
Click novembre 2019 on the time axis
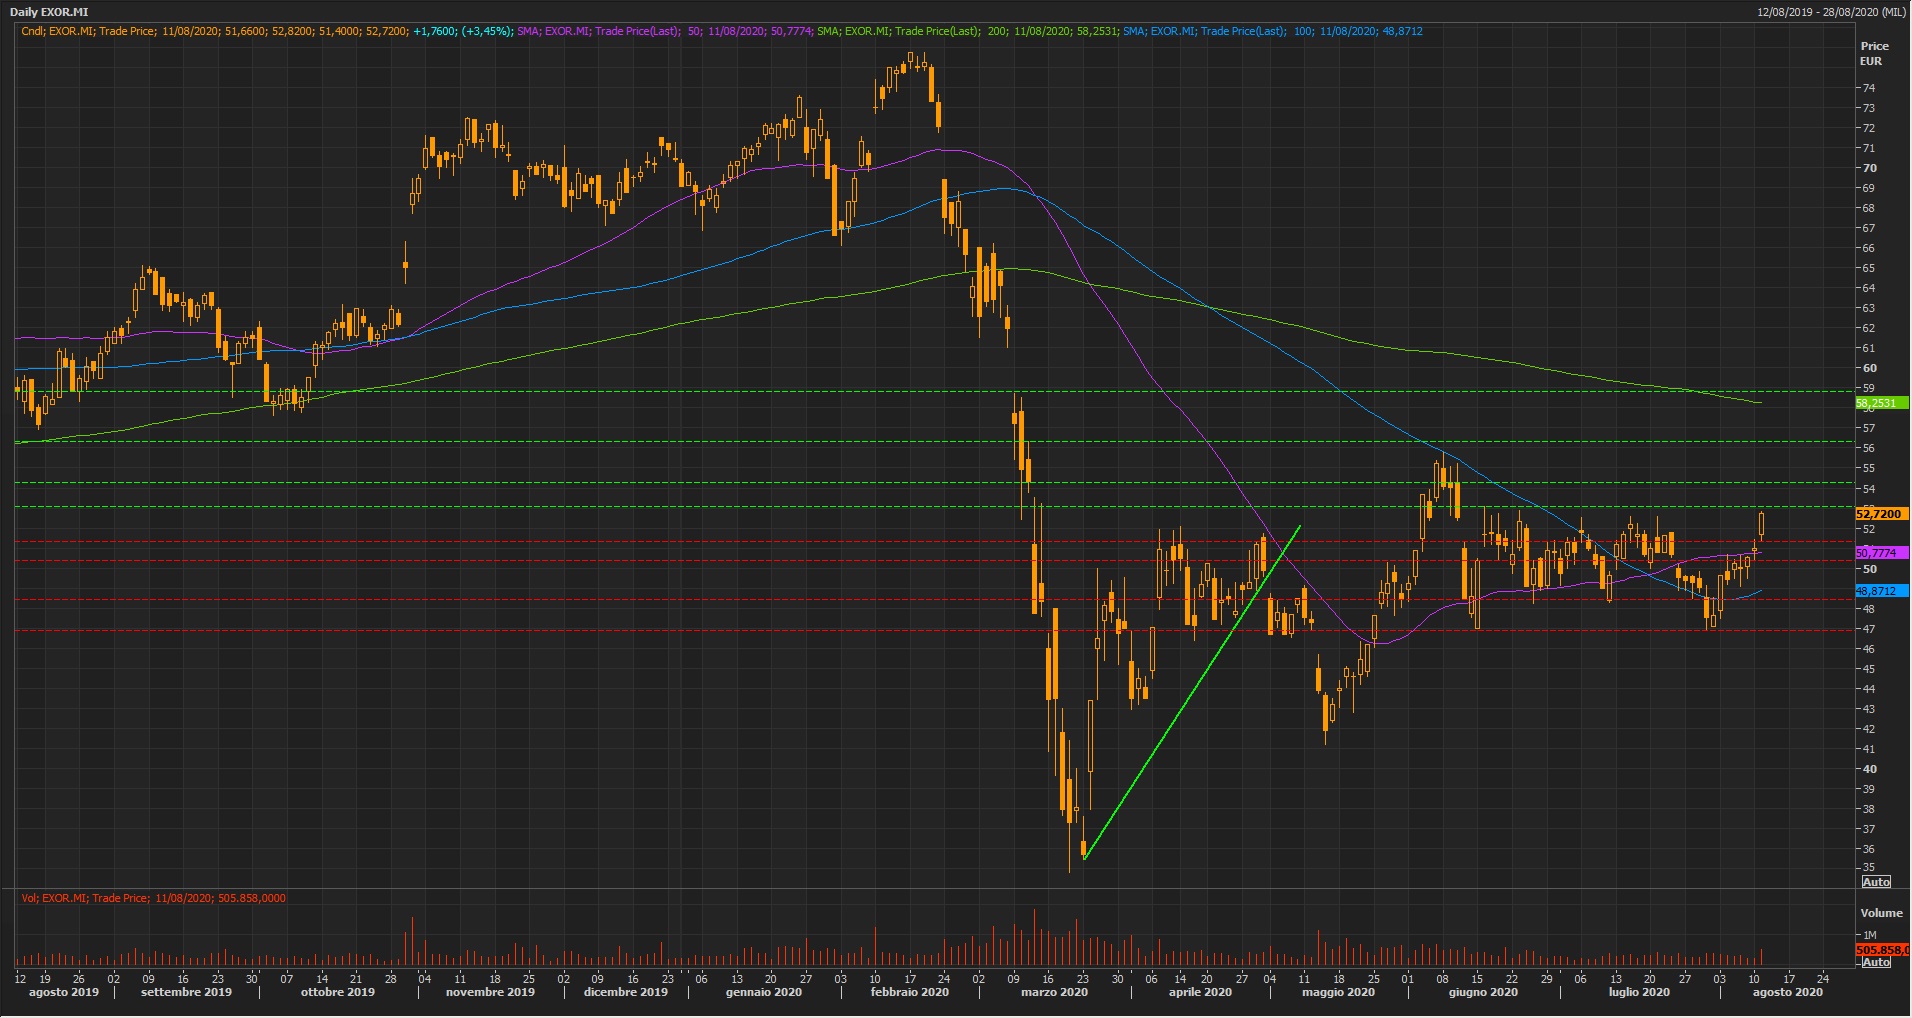(x=490, y=992)
